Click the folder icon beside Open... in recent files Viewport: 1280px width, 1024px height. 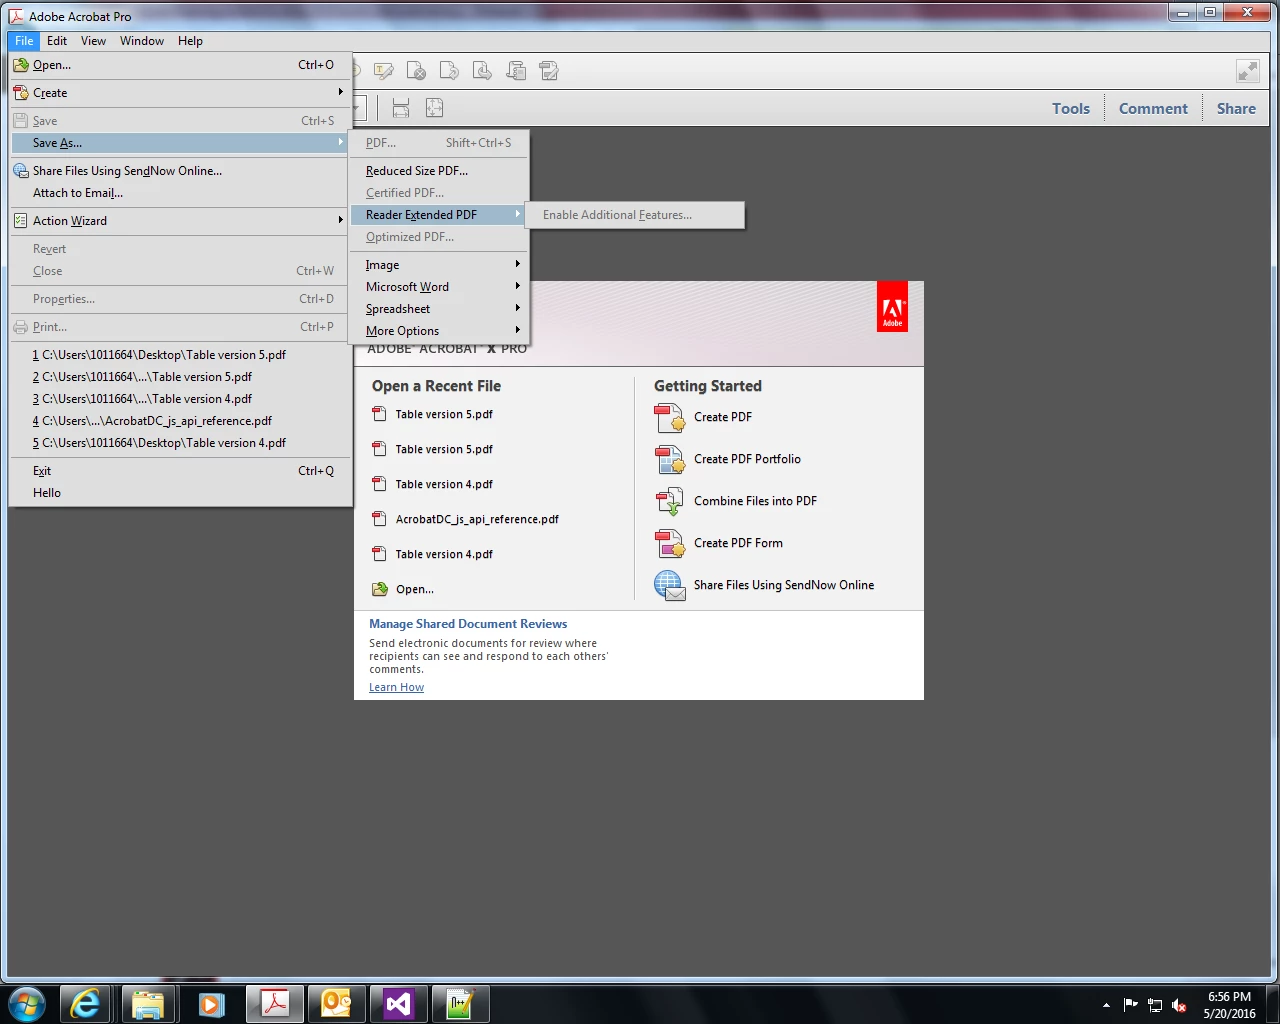pos(380,589)
